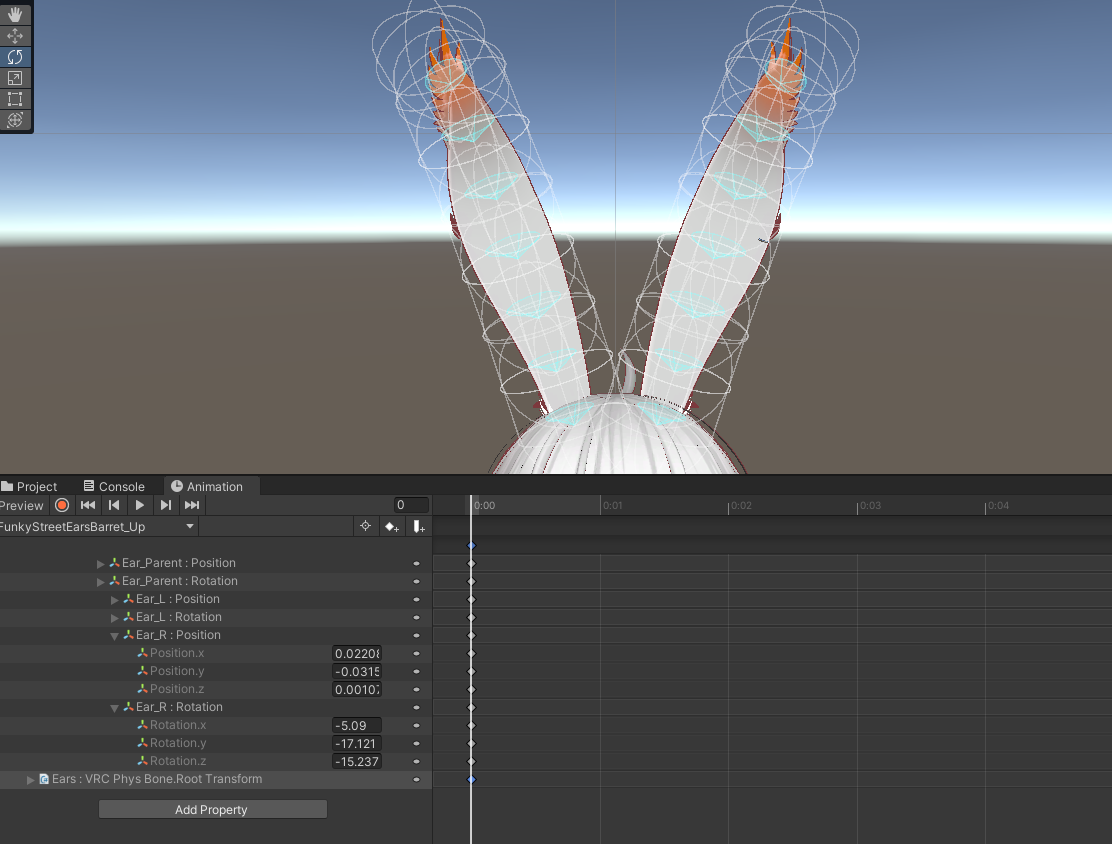1112x844 pixels.
Task: Collapse Ear_R : Position property
Action: [x=115, y=636]
